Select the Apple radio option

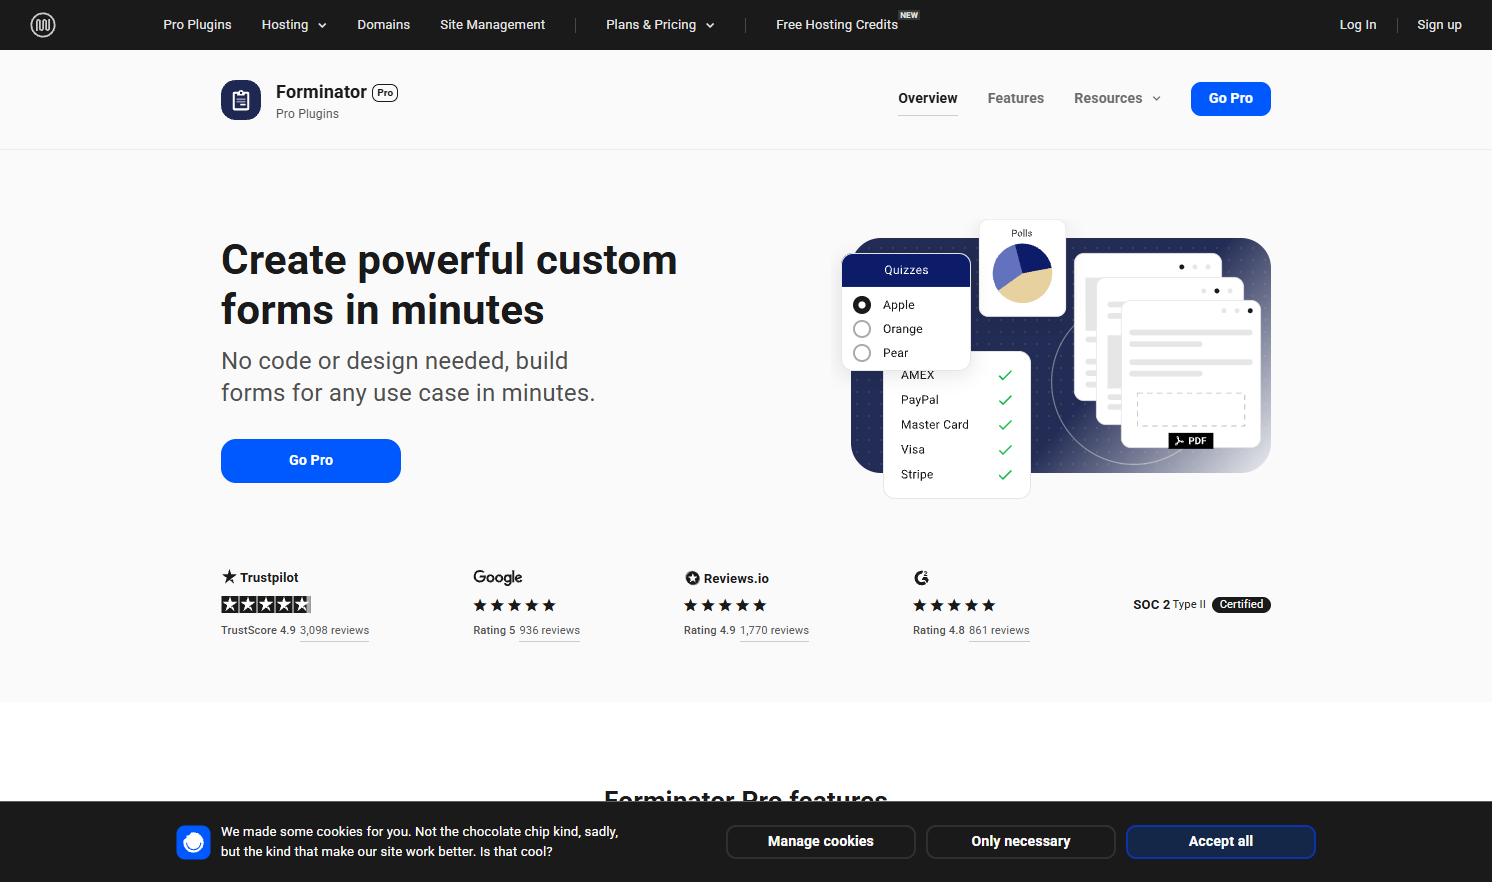pyautogui.click(x=862, y=305)
